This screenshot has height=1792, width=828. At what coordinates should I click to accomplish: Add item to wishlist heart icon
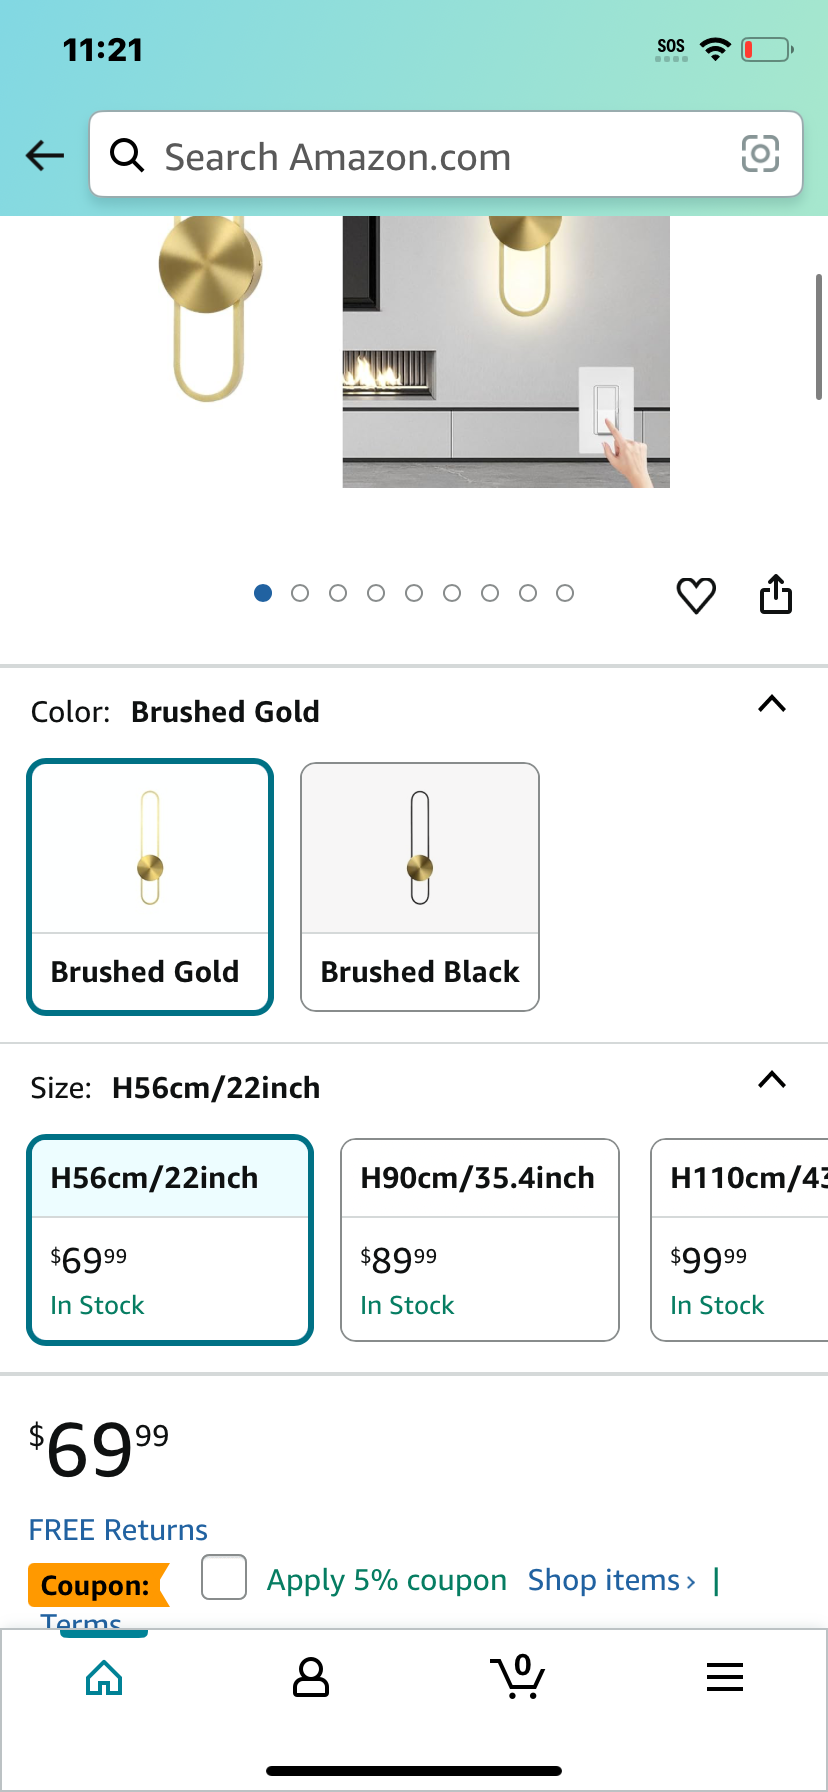696,595
